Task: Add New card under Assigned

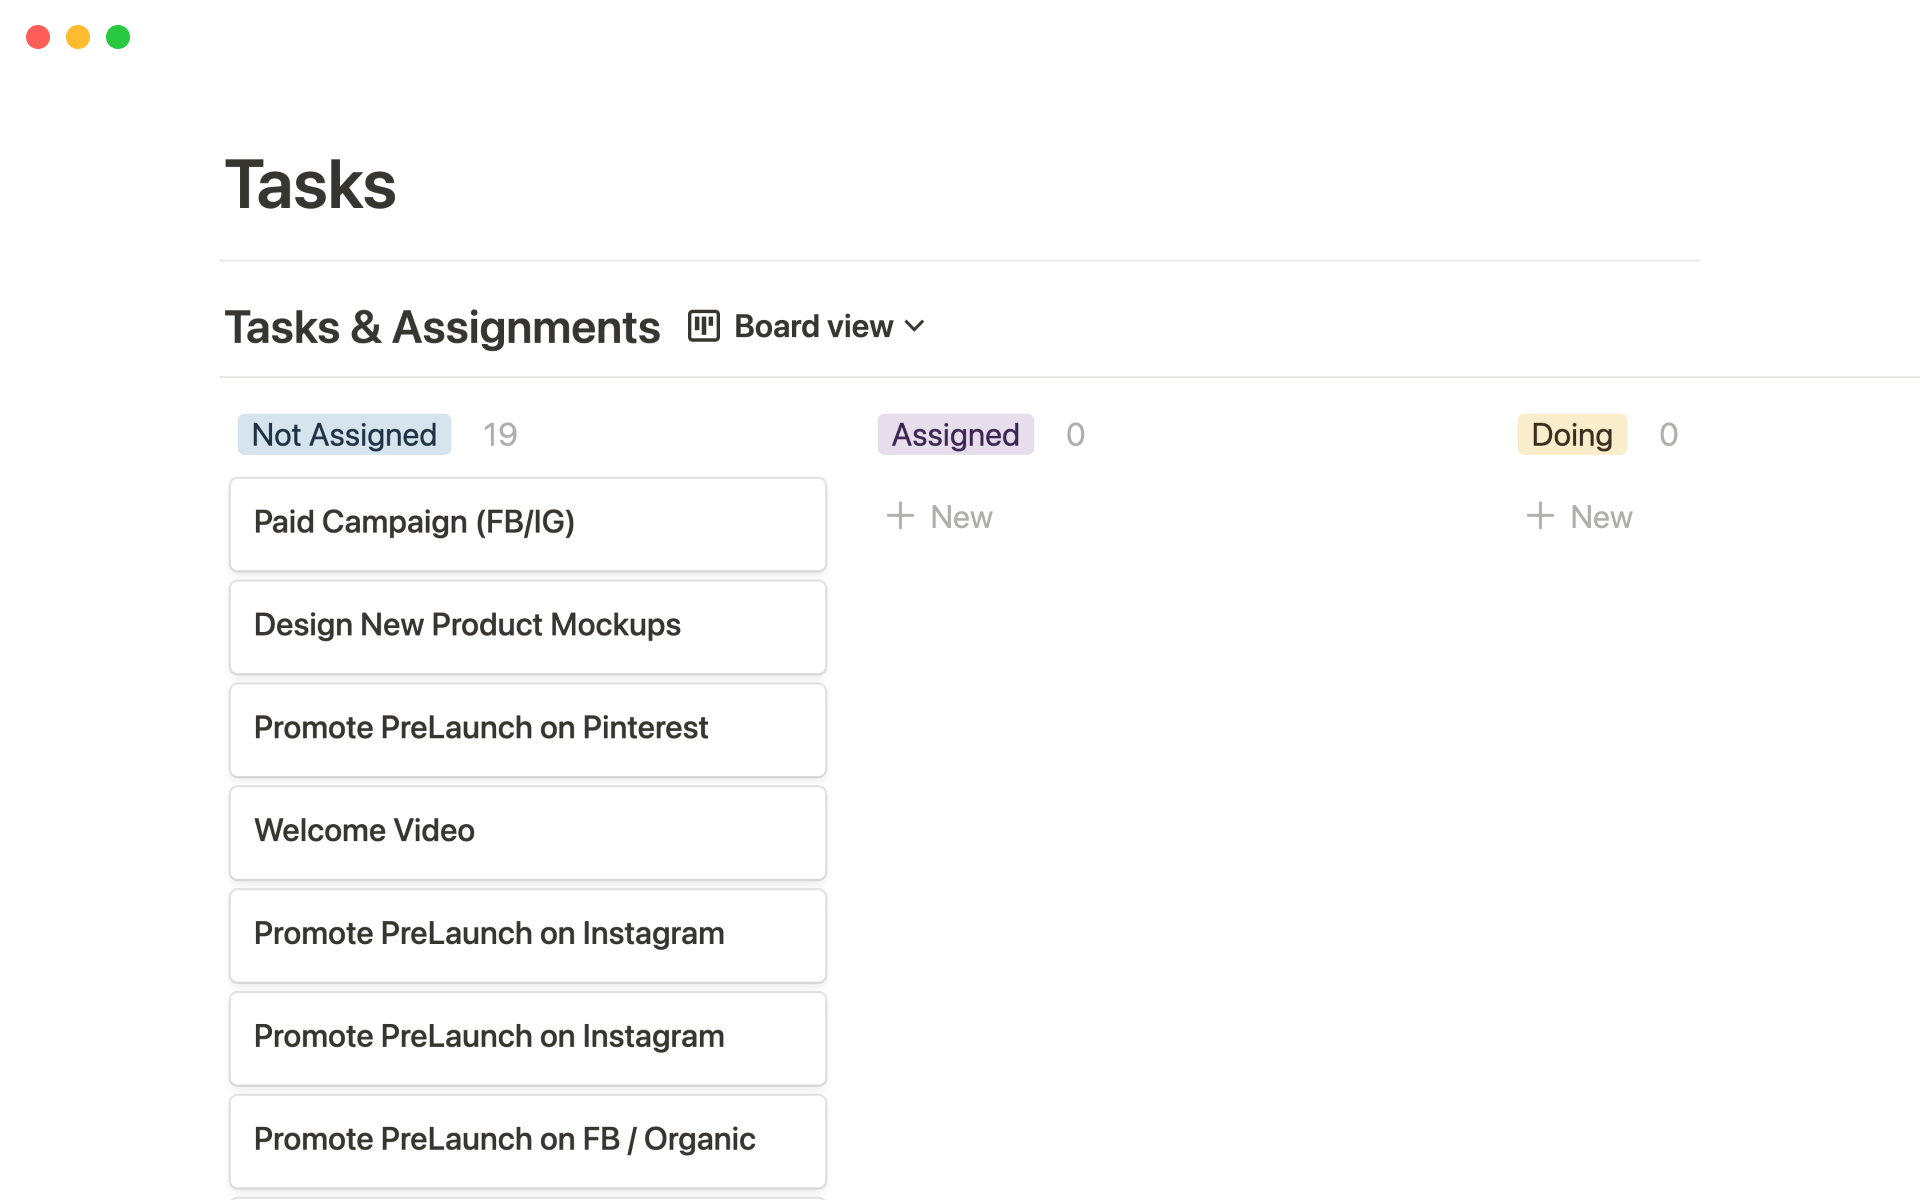Action: point(960,517)
